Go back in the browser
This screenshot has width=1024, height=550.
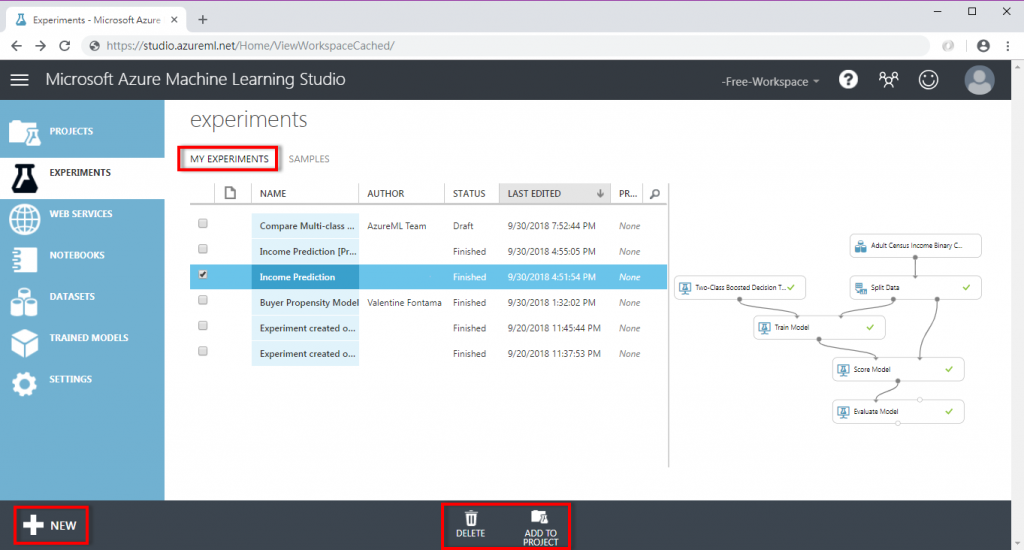coord(17,46)
